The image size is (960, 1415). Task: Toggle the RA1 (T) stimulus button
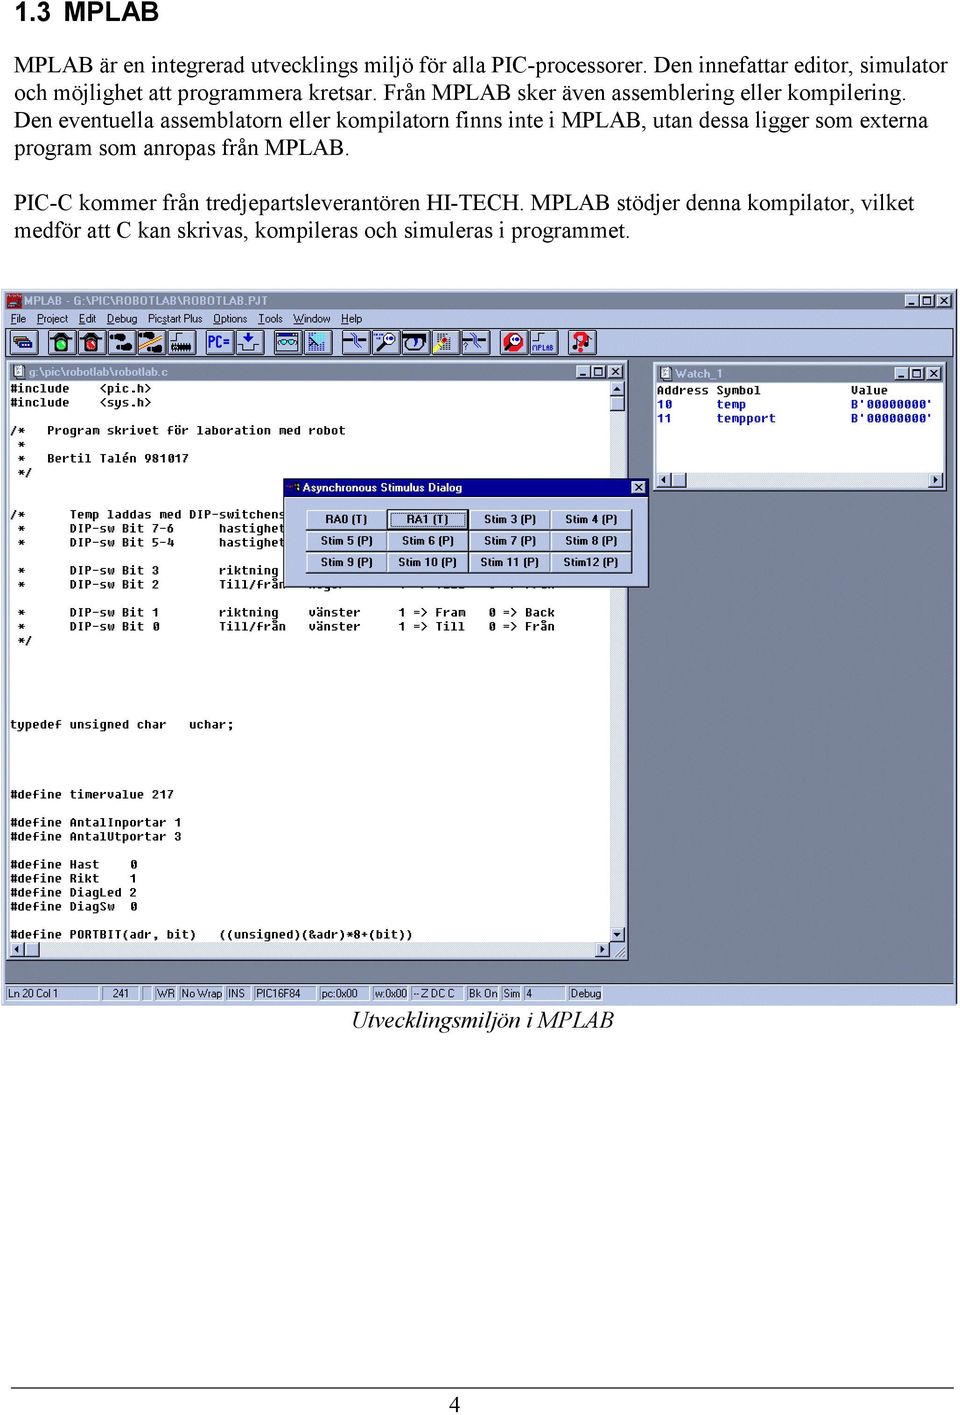pos(427,519)
